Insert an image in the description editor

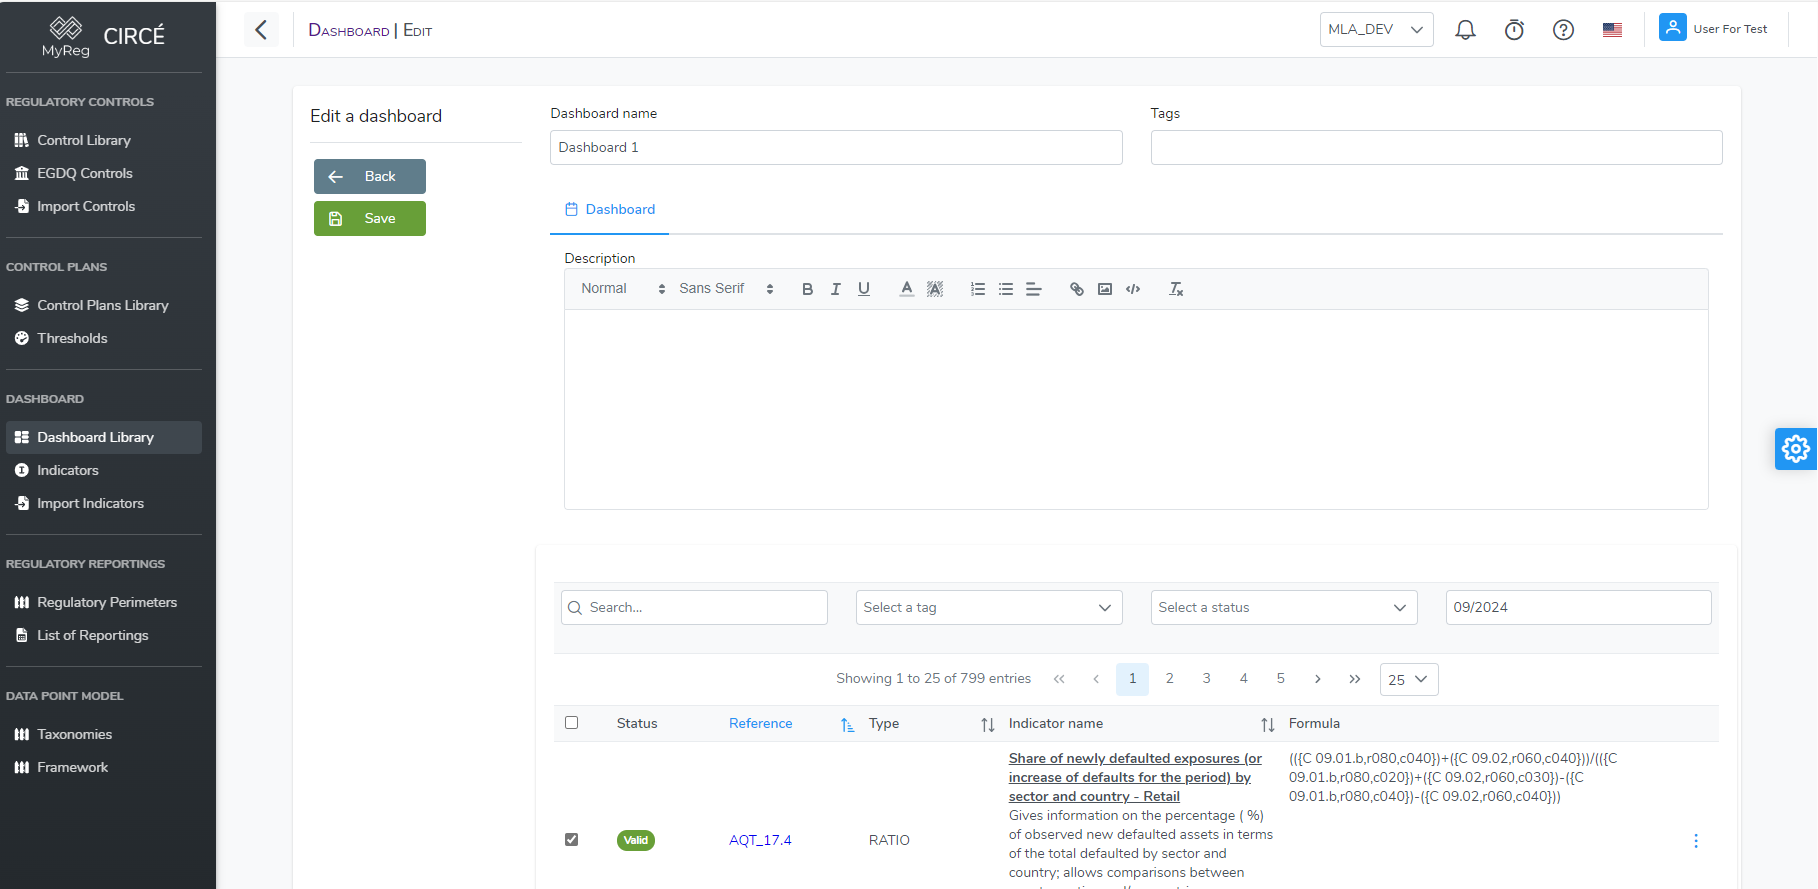tap(1105, 289)
